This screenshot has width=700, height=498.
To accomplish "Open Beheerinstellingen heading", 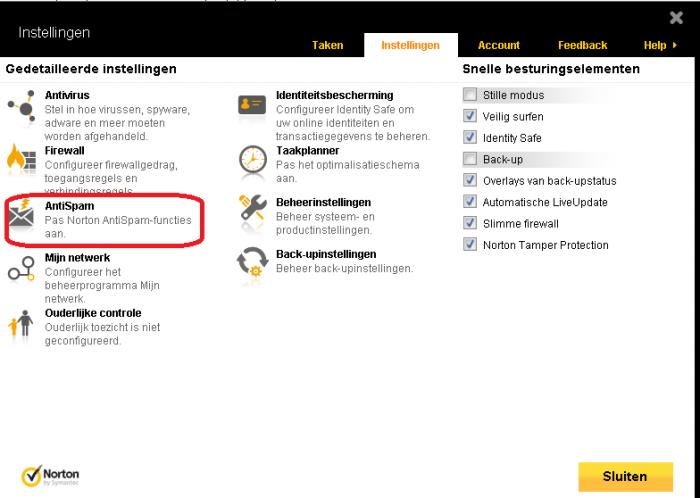I will pos(323,202).
